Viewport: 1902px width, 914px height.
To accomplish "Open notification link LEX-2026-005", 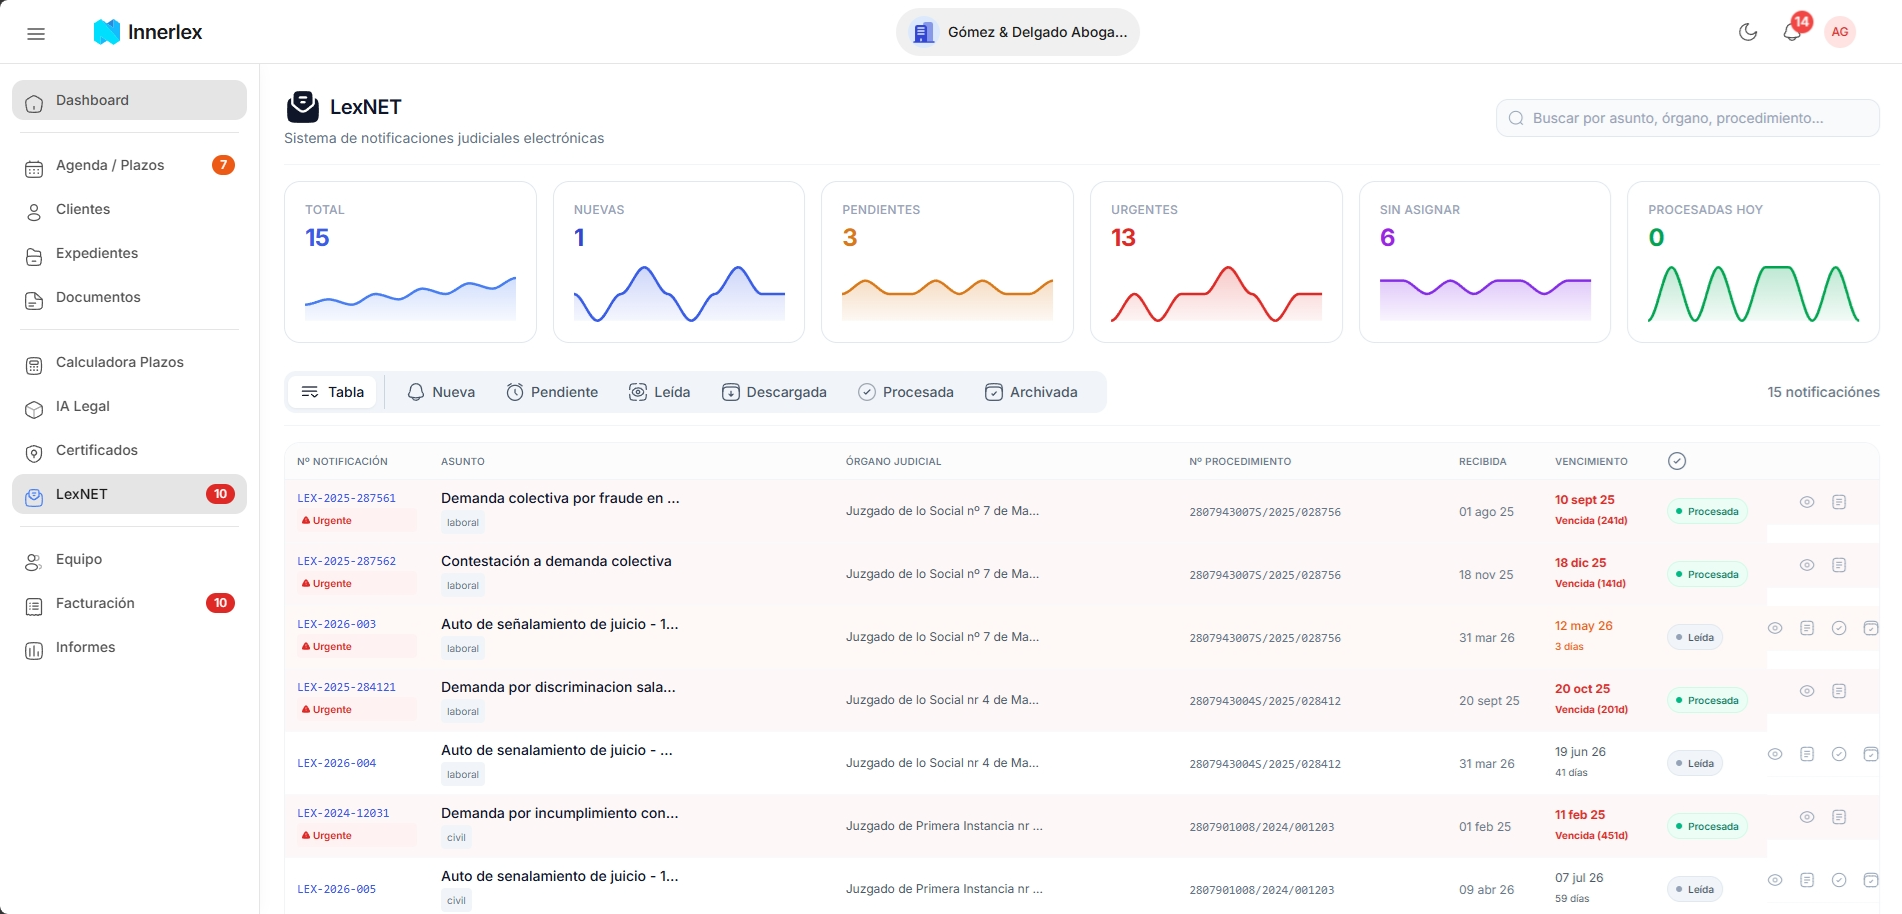I will coord(336,889).
